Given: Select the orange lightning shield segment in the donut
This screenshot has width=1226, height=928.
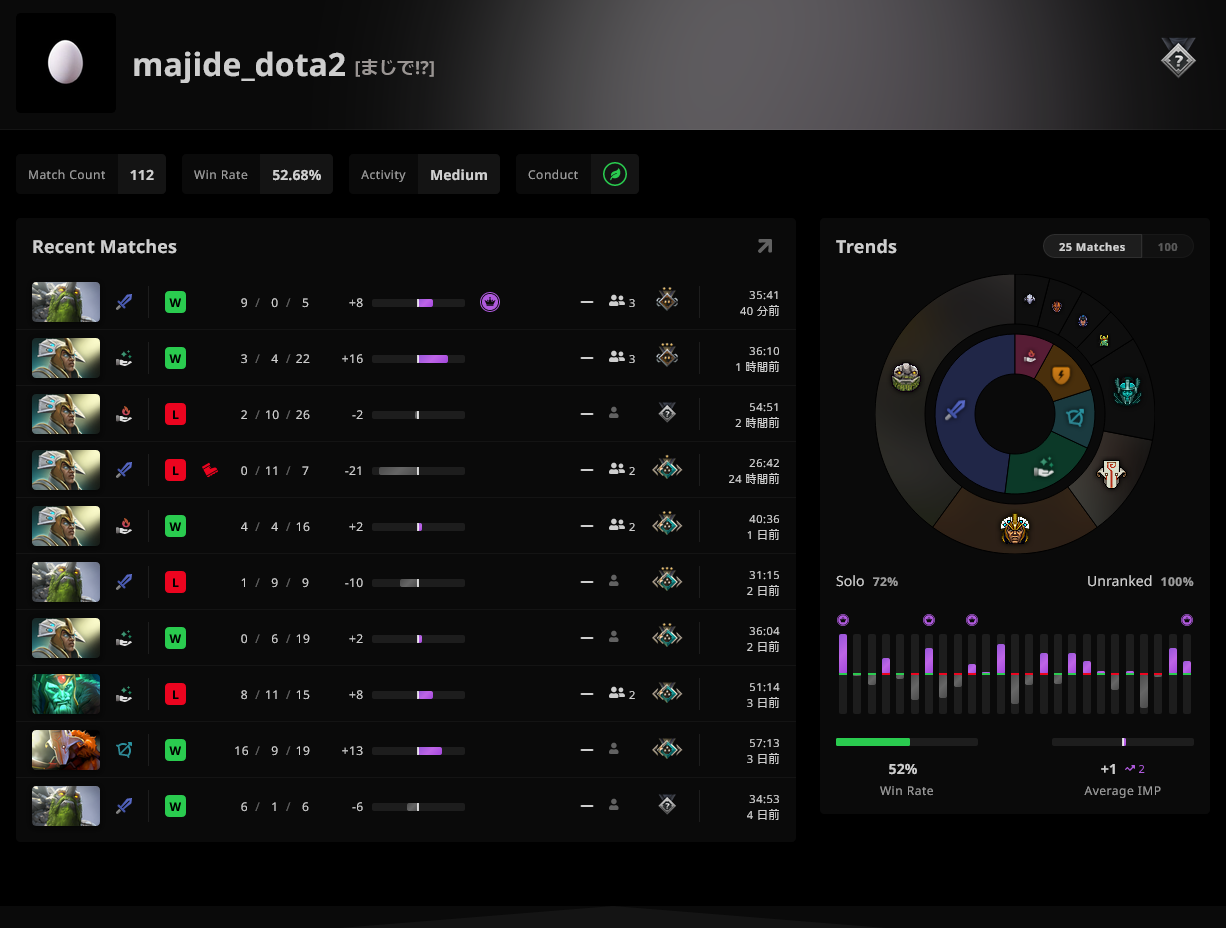Looking at the screenshot, I should coord(1060,376).
